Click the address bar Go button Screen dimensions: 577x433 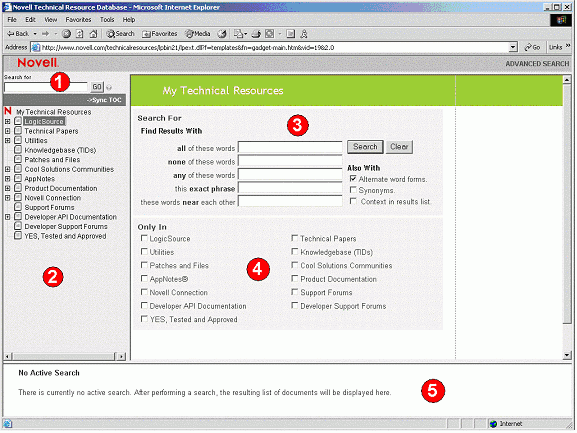point(532,47)
